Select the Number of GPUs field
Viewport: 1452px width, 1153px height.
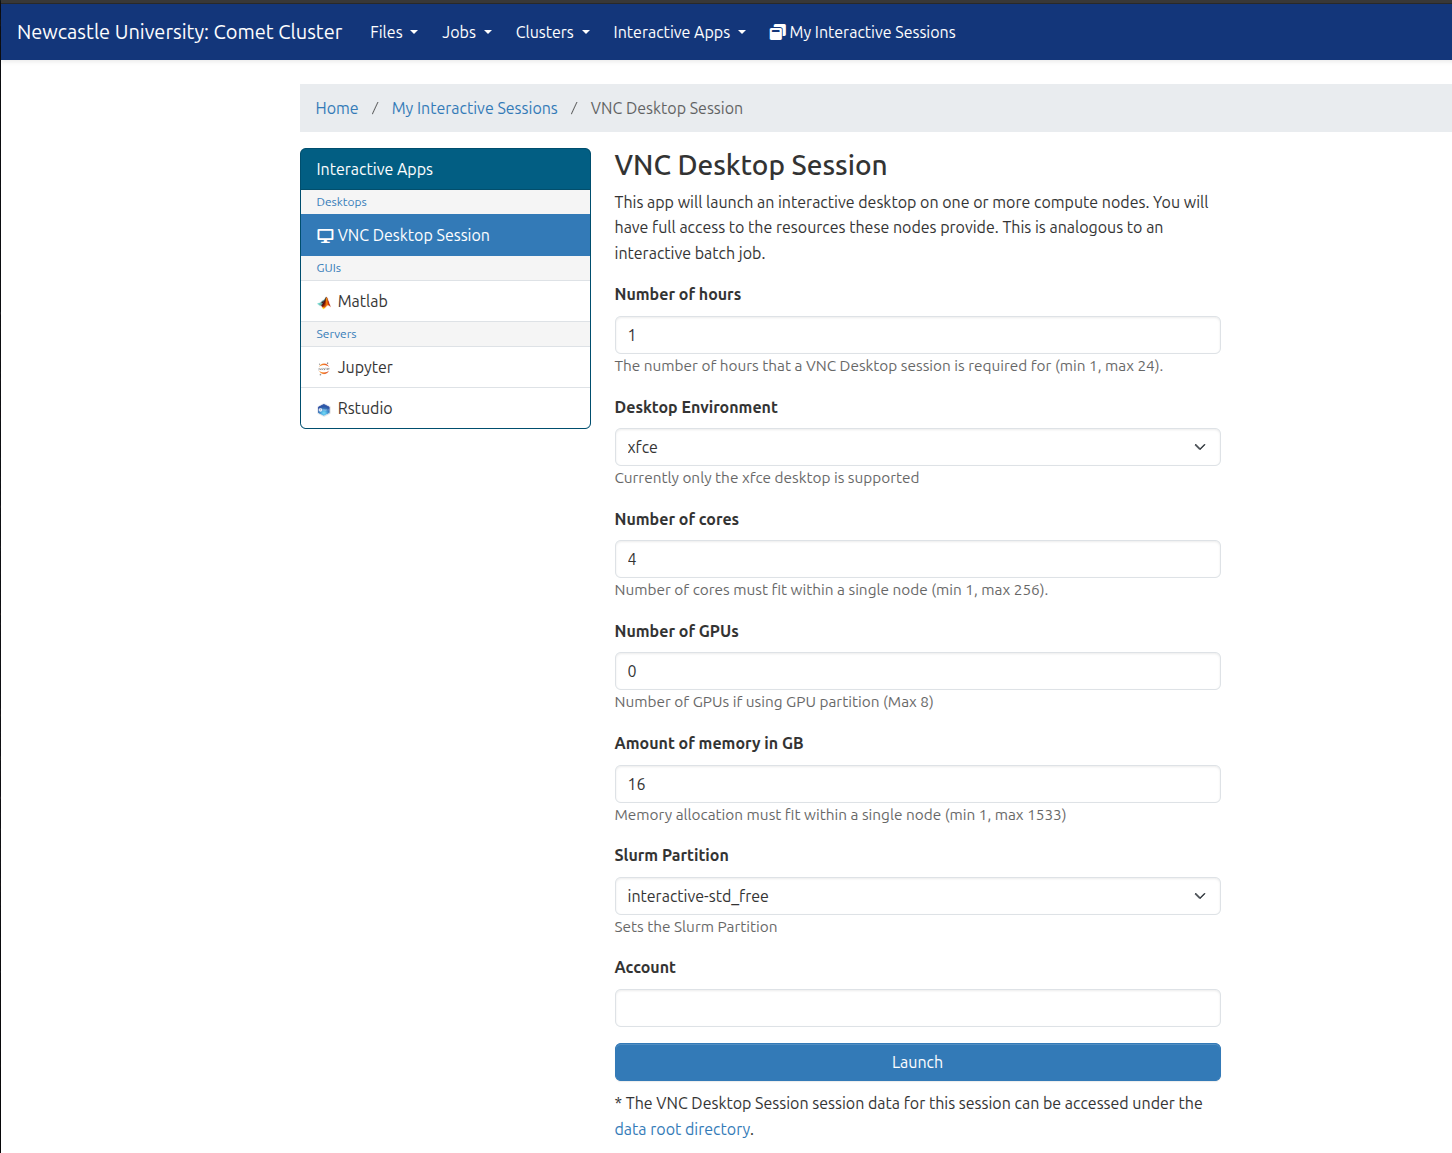tap(916, 671)
